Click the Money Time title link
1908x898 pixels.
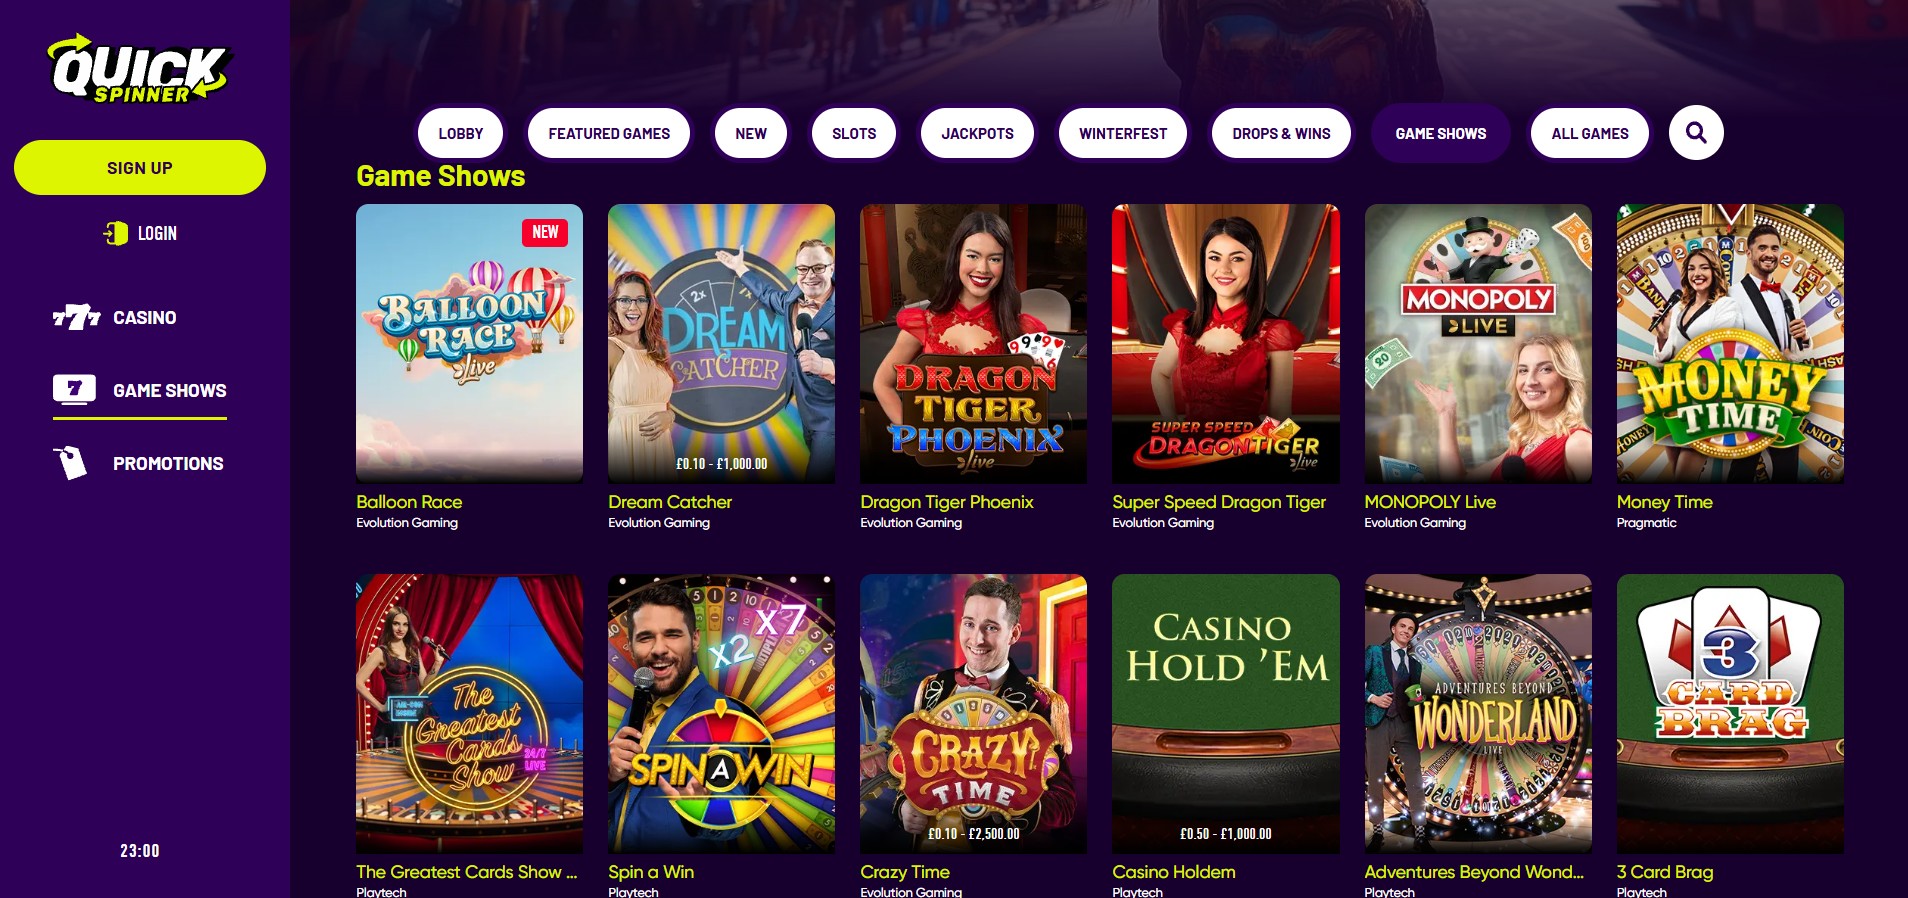(1664, 502)
